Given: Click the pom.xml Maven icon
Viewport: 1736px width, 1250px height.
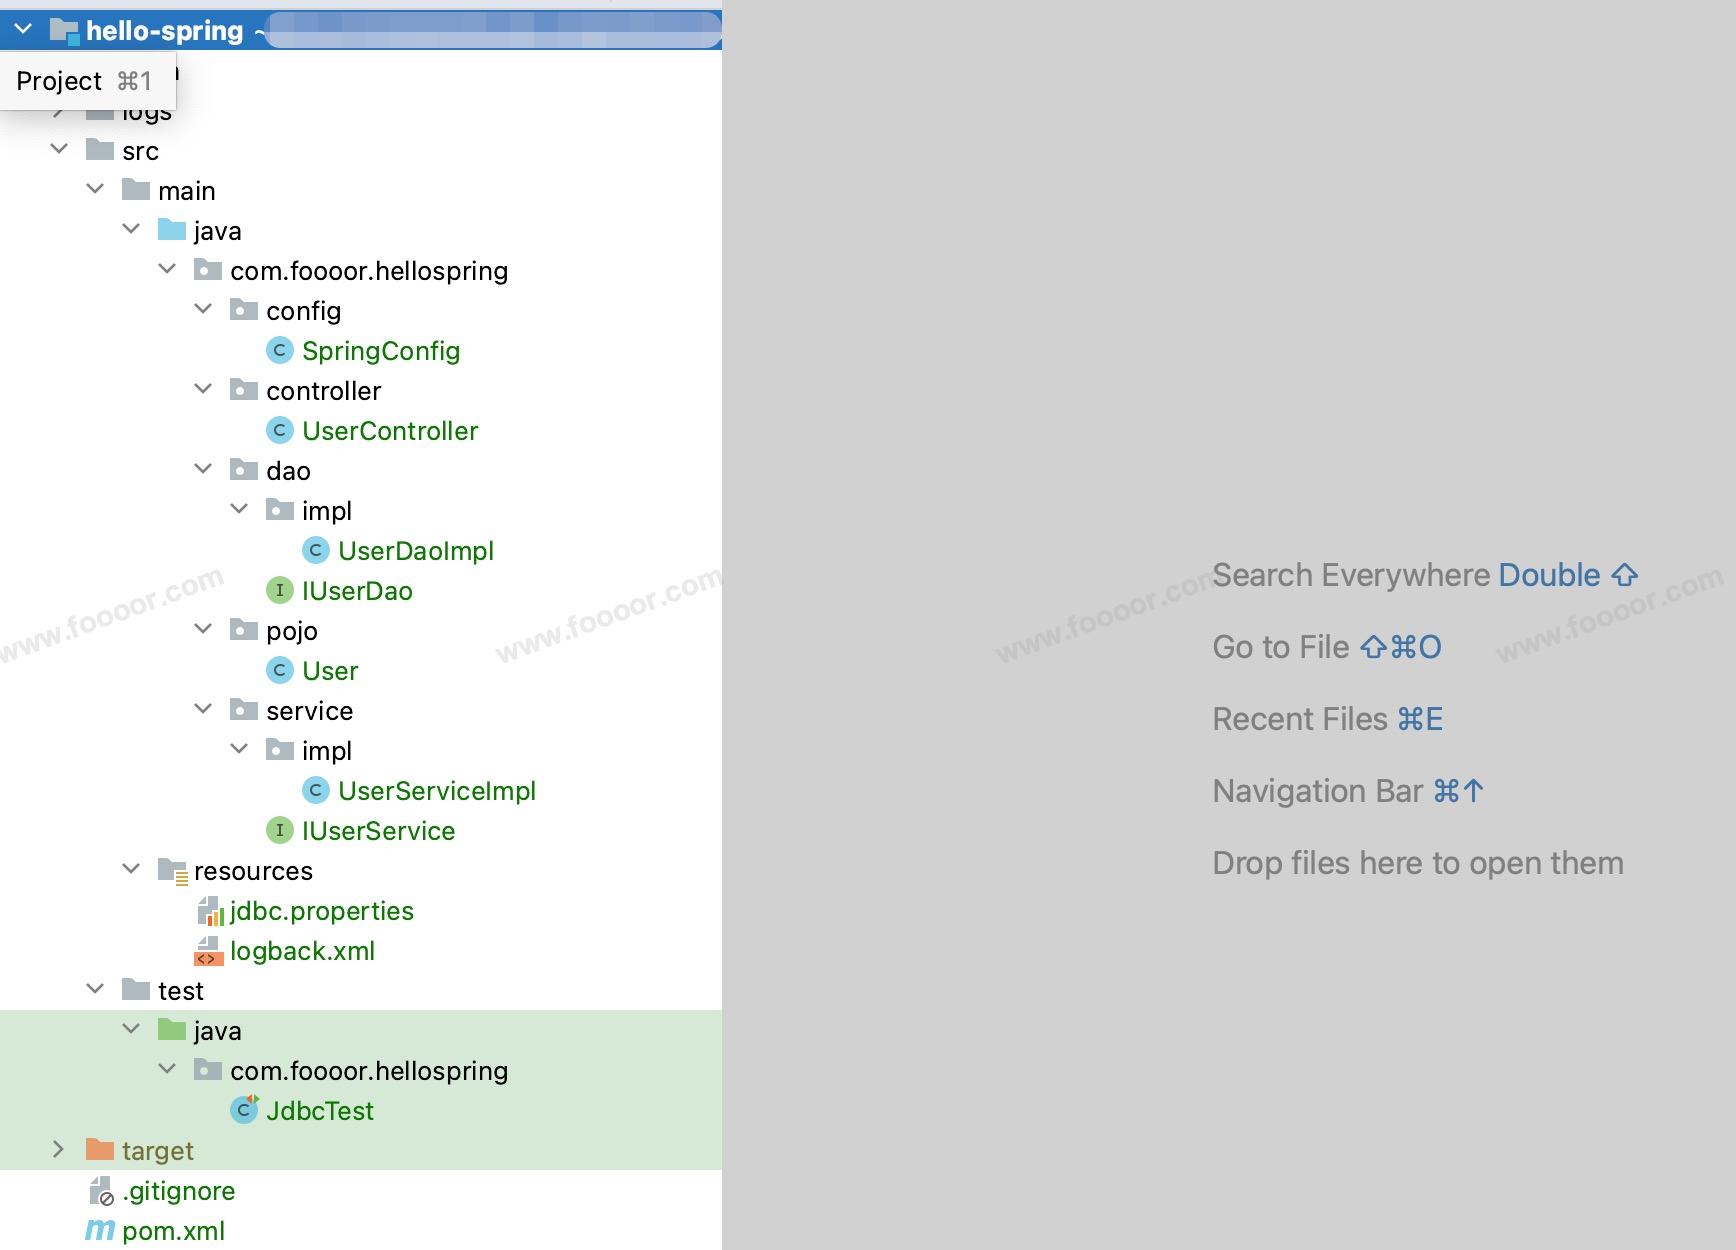Looking at the screenshot, I should (x=100, y=1230).
